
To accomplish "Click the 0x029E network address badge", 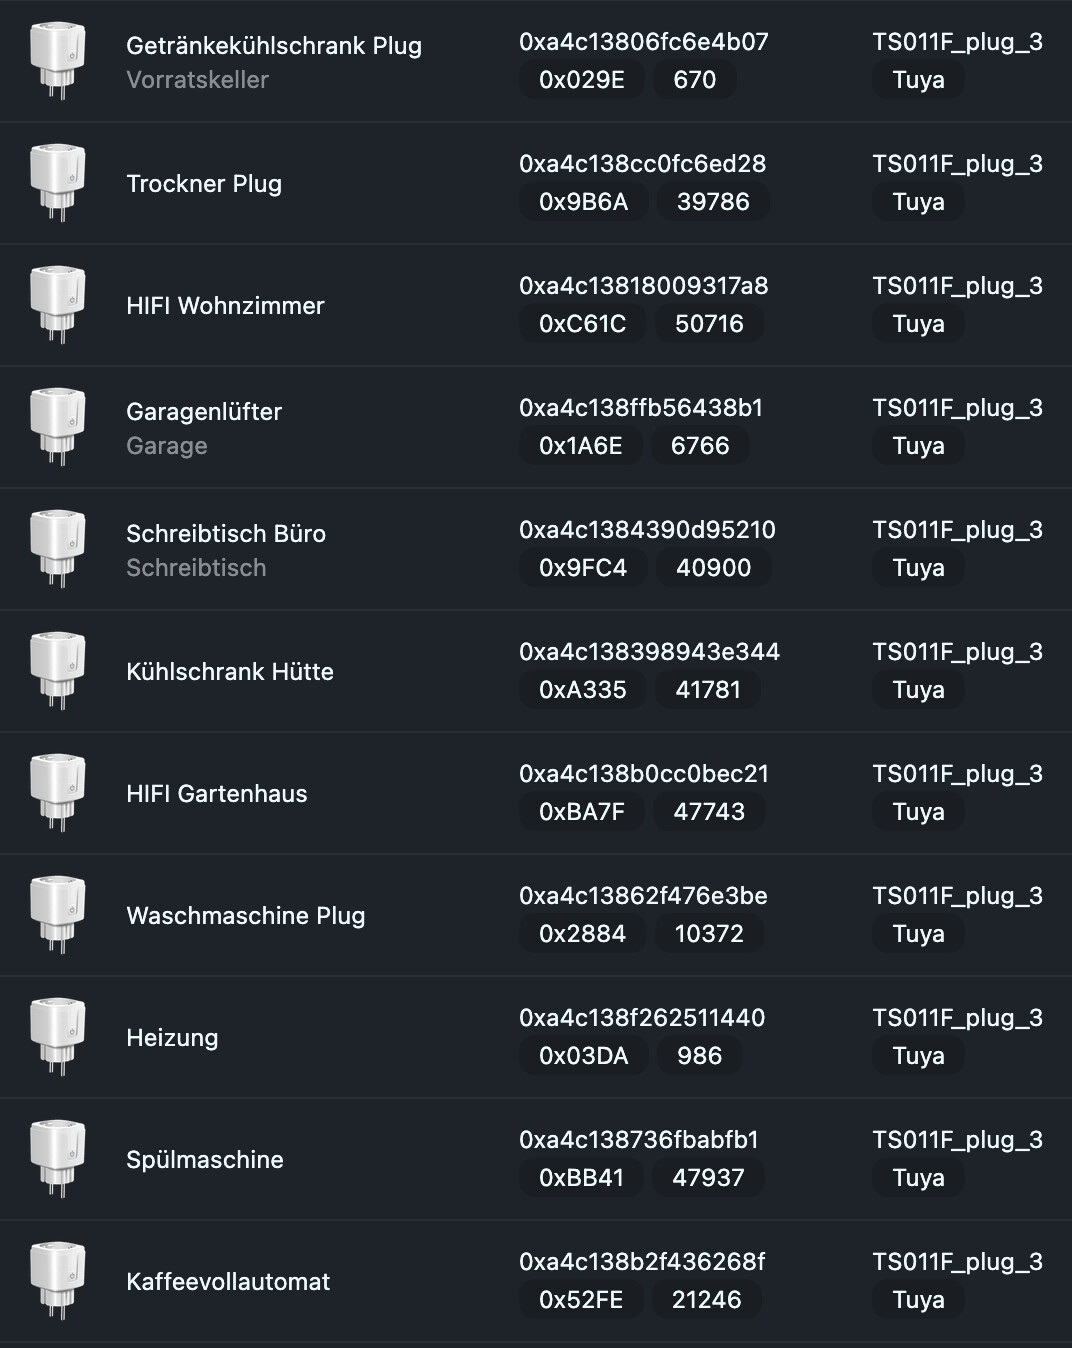I will pyautogui.click(x=582, y=80).
